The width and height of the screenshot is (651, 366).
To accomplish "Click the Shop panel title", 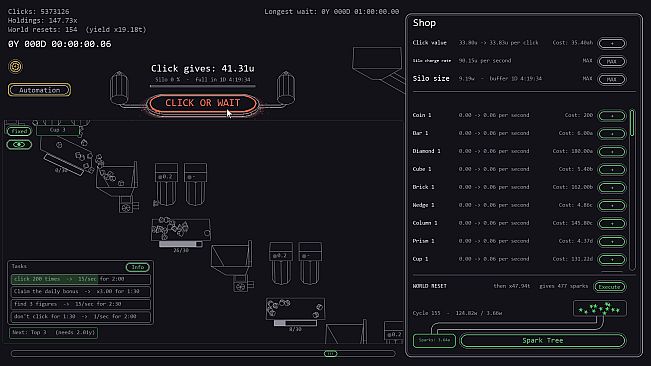I will click(424, 23).
